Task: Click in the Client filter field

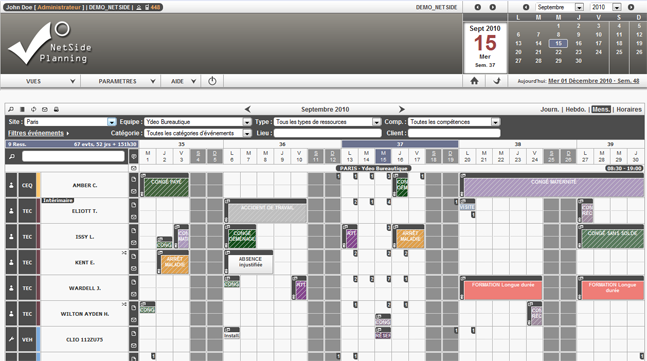Action: tap(454, 133)
